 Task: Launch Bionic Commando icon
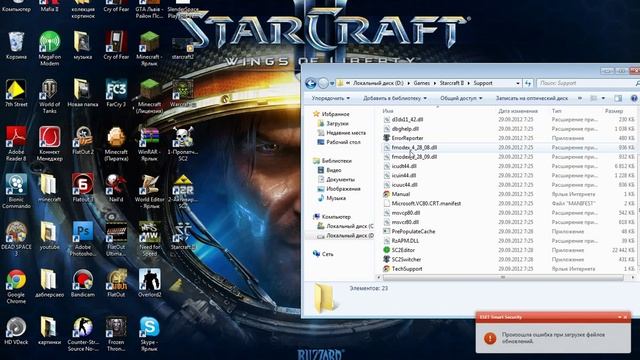click(x=16, y=191)
